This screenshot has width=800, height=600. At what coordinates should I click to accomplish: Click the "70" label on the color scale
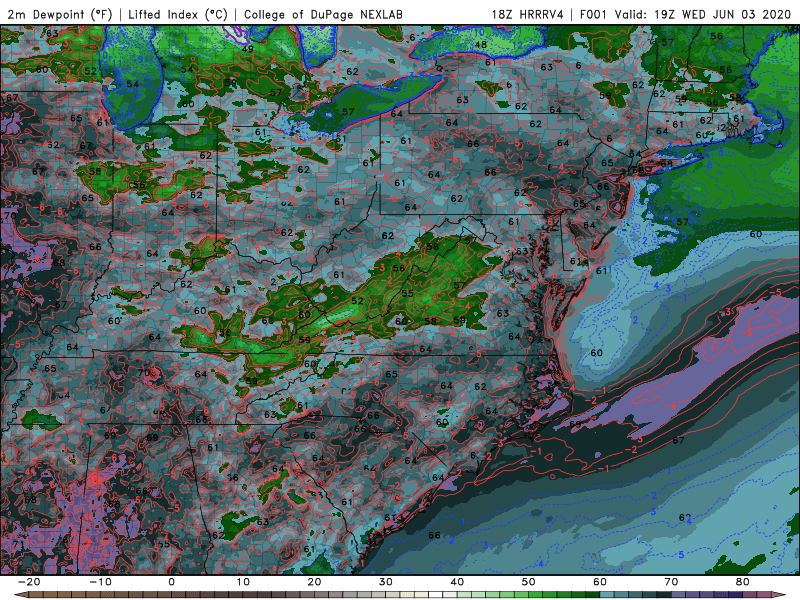(671, 582)
